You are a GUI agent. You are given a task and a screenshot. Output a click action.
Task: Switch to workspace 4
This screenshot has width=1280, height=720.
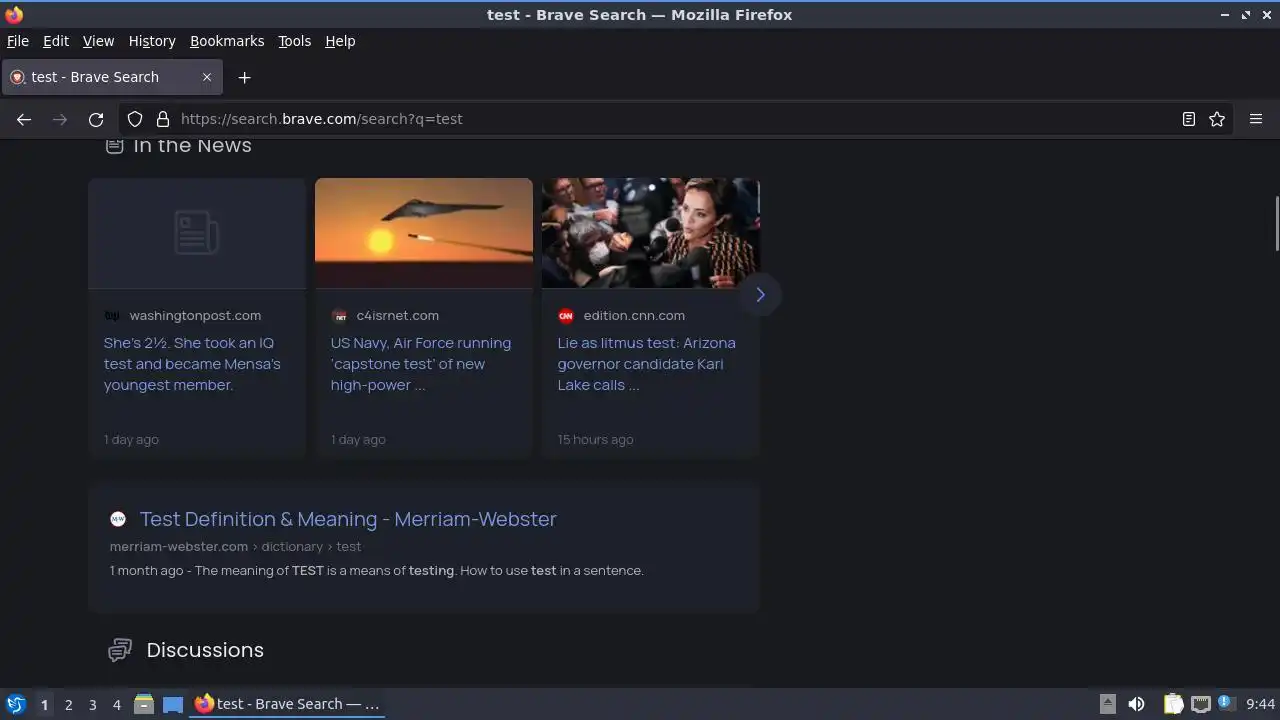116,704
